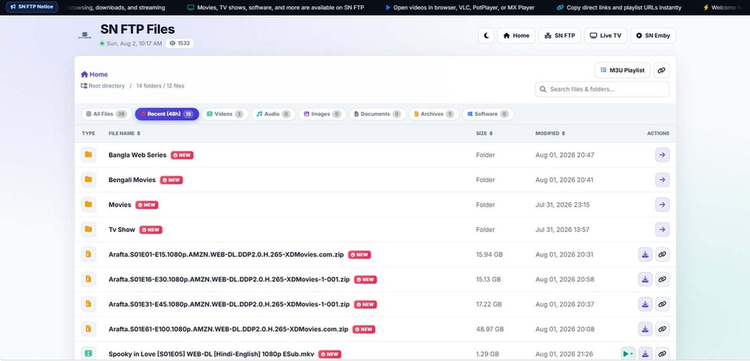Copy link for Arafta S01E01-E15 zip
Image resolution: width=750 pixels, height=361 pixels.
[662, 254]
